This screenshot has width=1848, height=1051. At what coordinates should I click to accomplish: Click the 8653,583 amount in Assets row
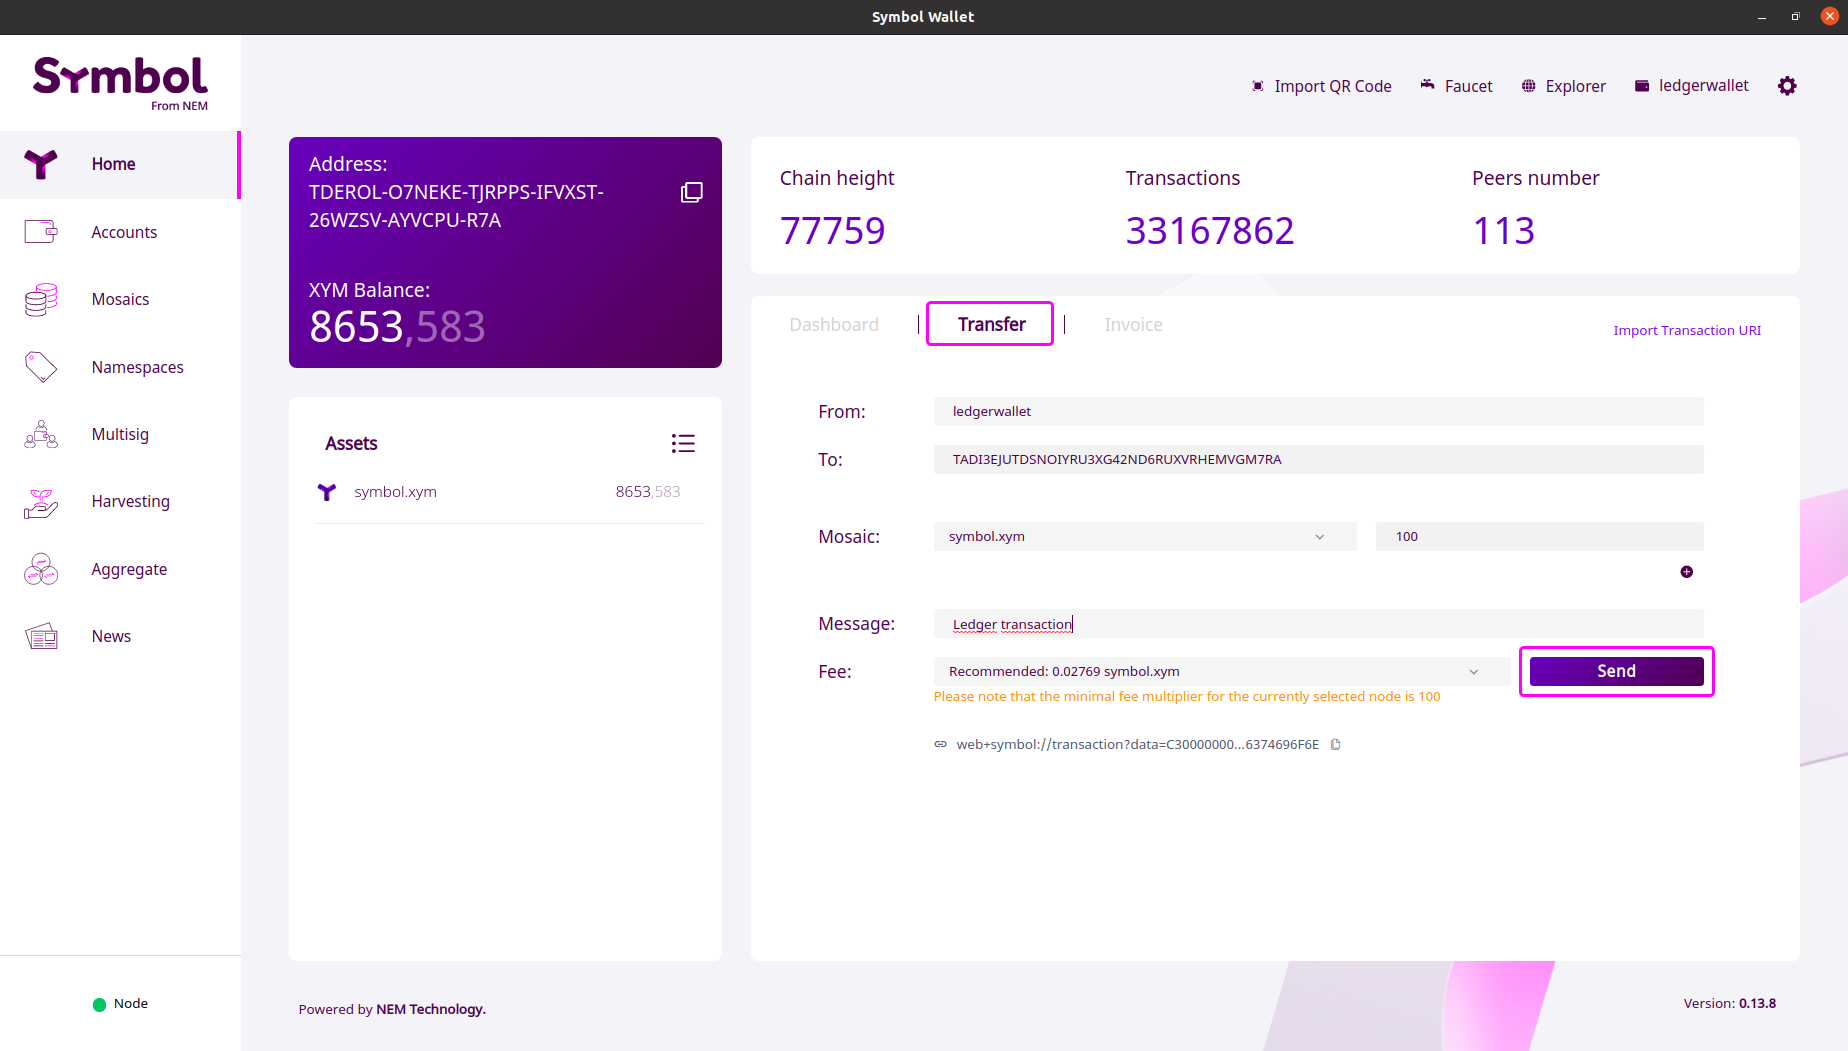tap(648, 492)
